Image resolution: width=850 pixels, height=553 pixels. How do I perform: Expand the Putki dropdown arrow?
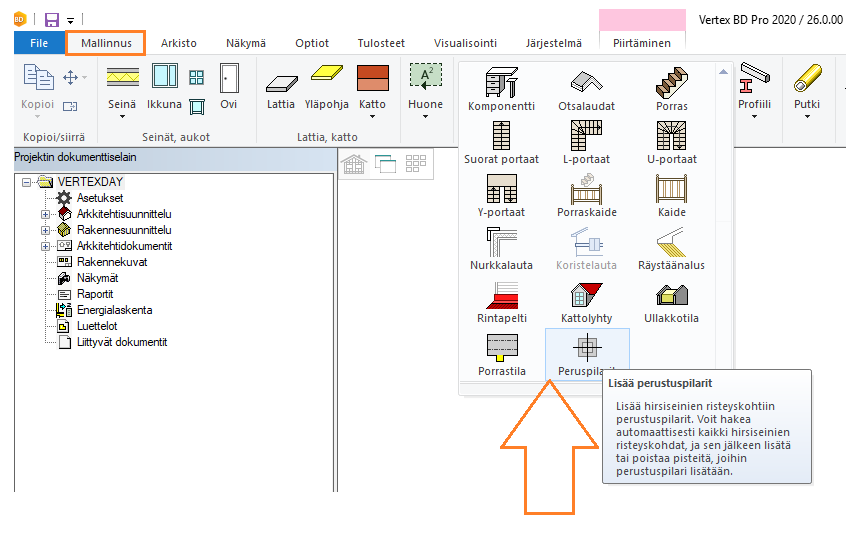[x=807, y=117]
